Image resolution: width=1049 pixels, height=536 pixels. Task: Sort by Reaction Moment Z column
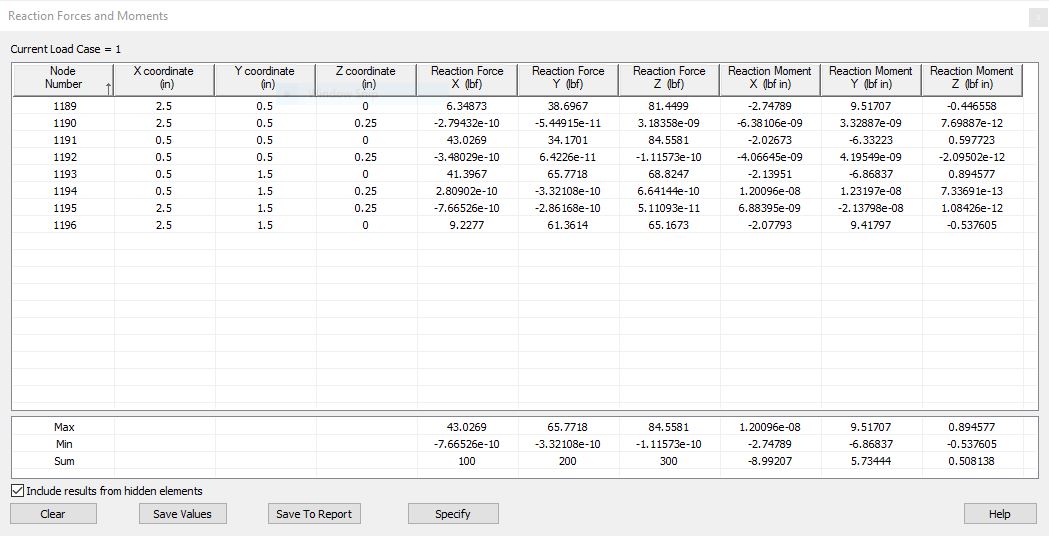(971, 78)
